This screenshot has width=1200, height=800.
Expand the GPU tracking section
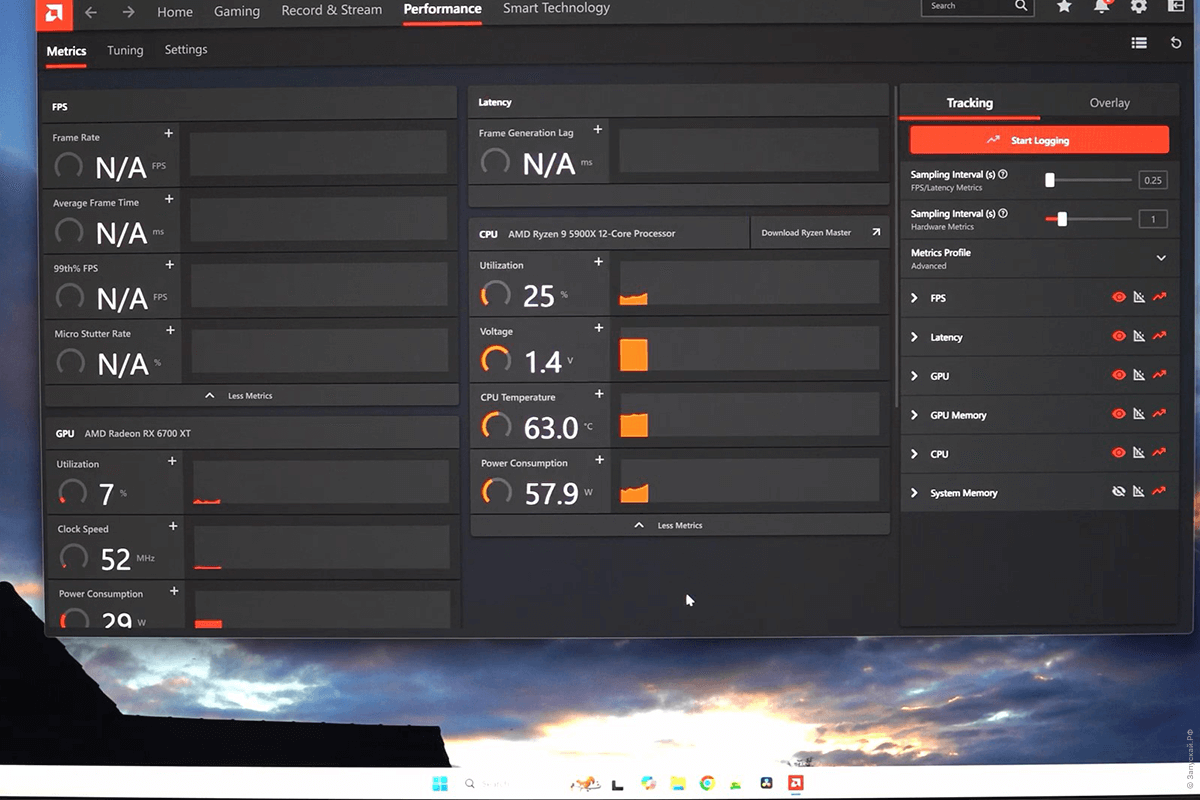tap(914, 376)
